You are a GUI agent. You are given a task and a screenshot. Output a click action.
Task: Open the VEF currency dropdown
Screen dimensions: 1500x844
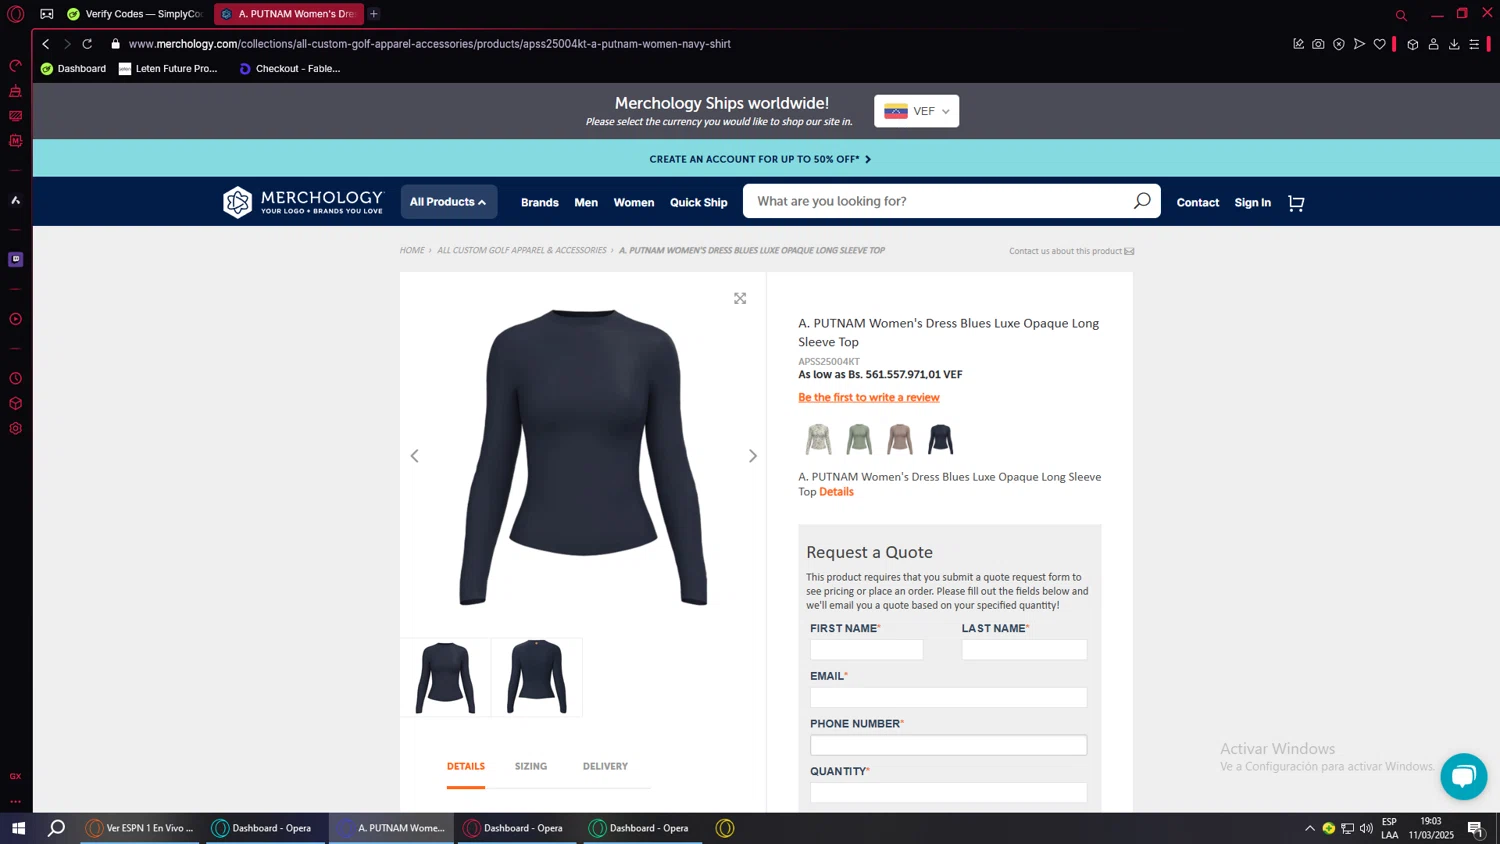[916, 111]
